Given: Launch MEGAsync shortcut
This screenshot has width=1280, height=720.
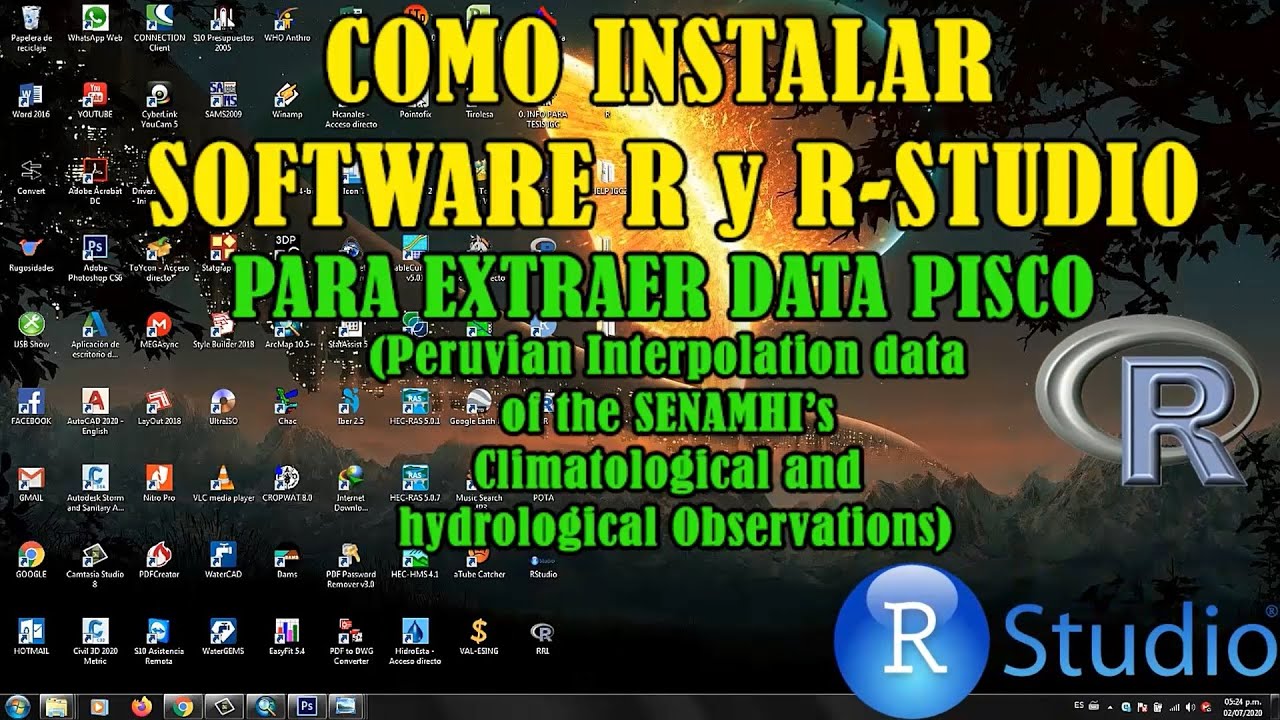Looking at the screenshot, I should pyautogui.click(x=159, y=331).
